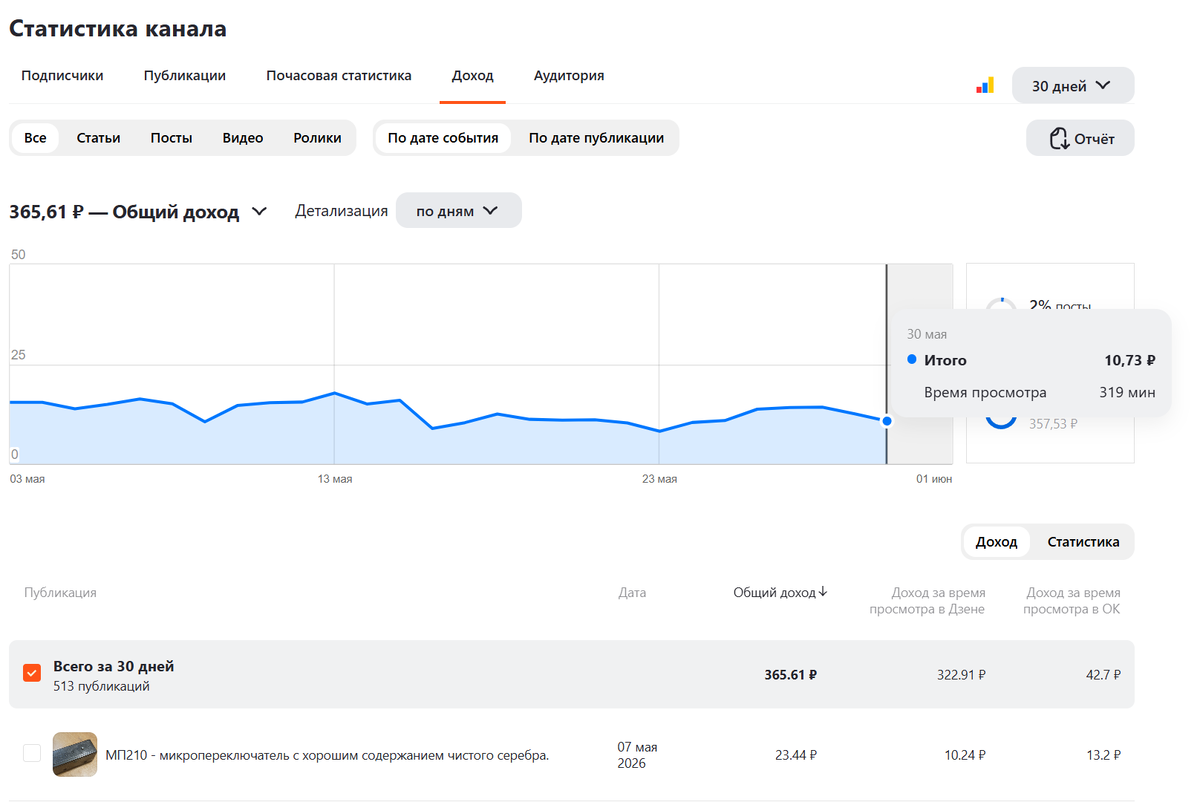The image size is (1200, 805).
Task: Expand the Общий доход metric chevron
Action: 259,212
